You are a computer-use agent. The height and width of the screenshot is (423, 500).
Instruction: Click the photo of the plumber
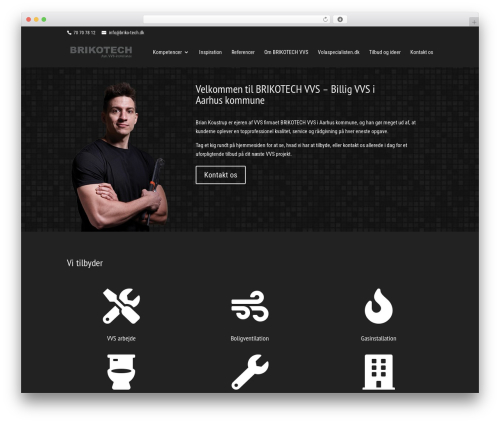tap(119, 157)
